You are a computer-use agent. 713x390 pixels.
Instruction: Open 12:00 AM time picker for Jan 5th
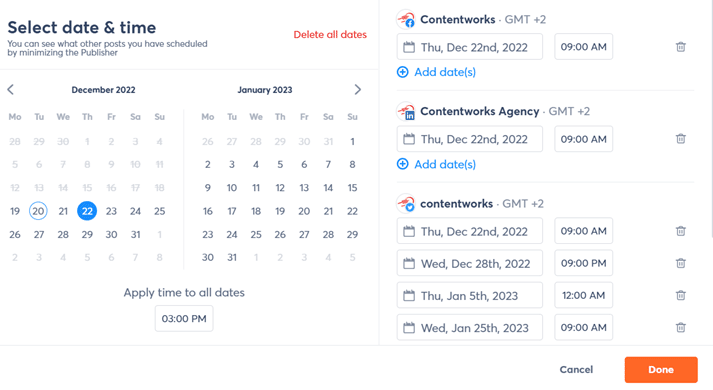583,295
